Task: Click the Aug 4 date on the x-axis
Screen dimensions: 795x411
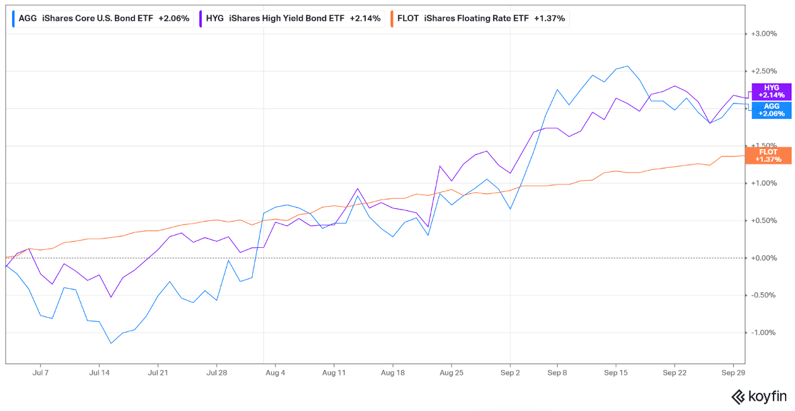Action: click(x=274, y=370)
